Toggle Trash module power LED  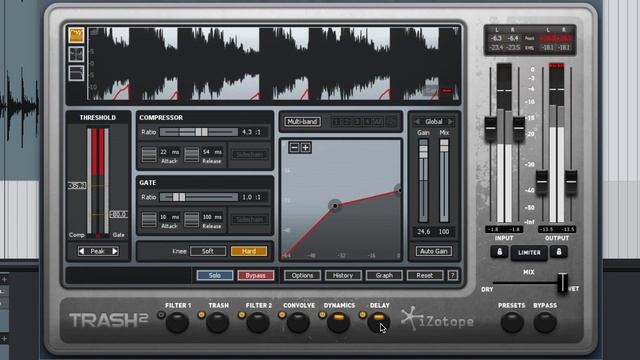pos(201,315)
